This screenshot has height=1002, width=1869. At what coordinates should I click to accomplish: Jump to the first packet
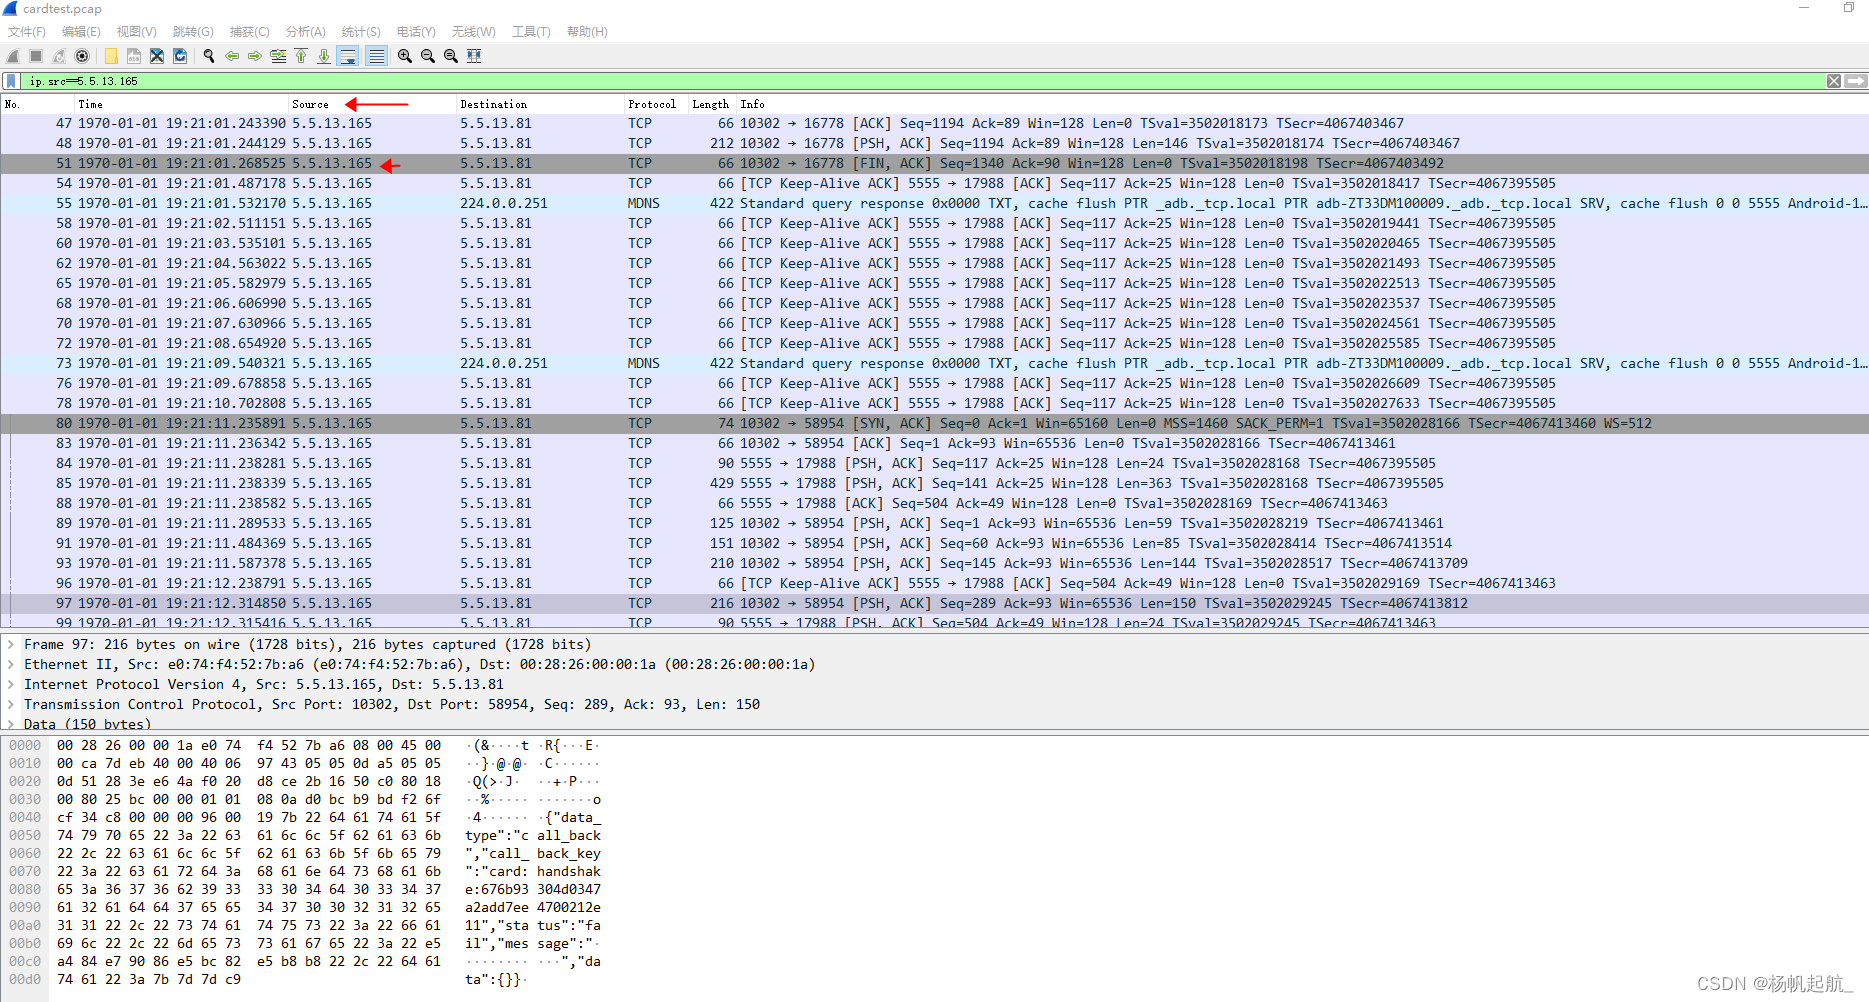click(301, 56)
